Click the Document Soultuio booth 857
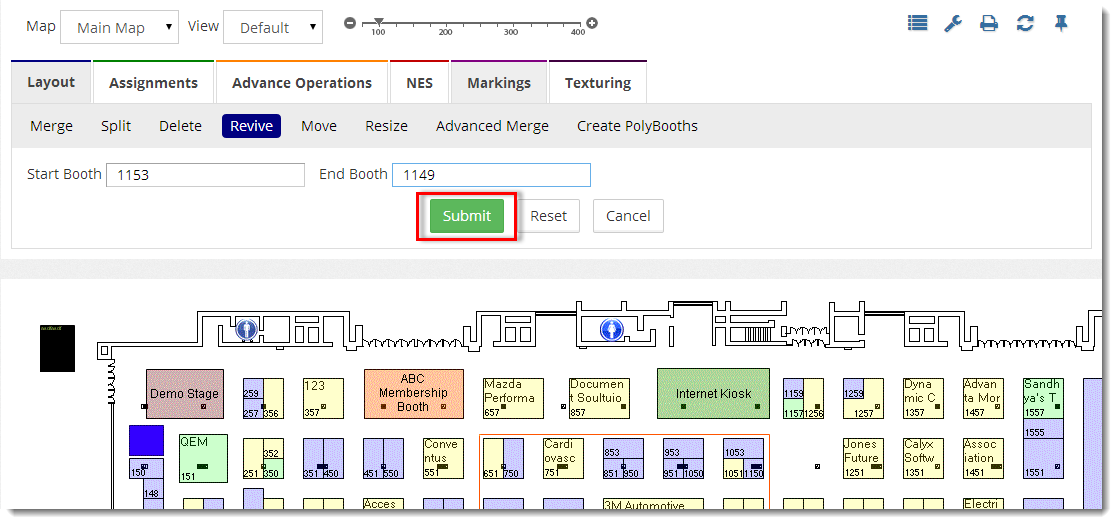 599,398
